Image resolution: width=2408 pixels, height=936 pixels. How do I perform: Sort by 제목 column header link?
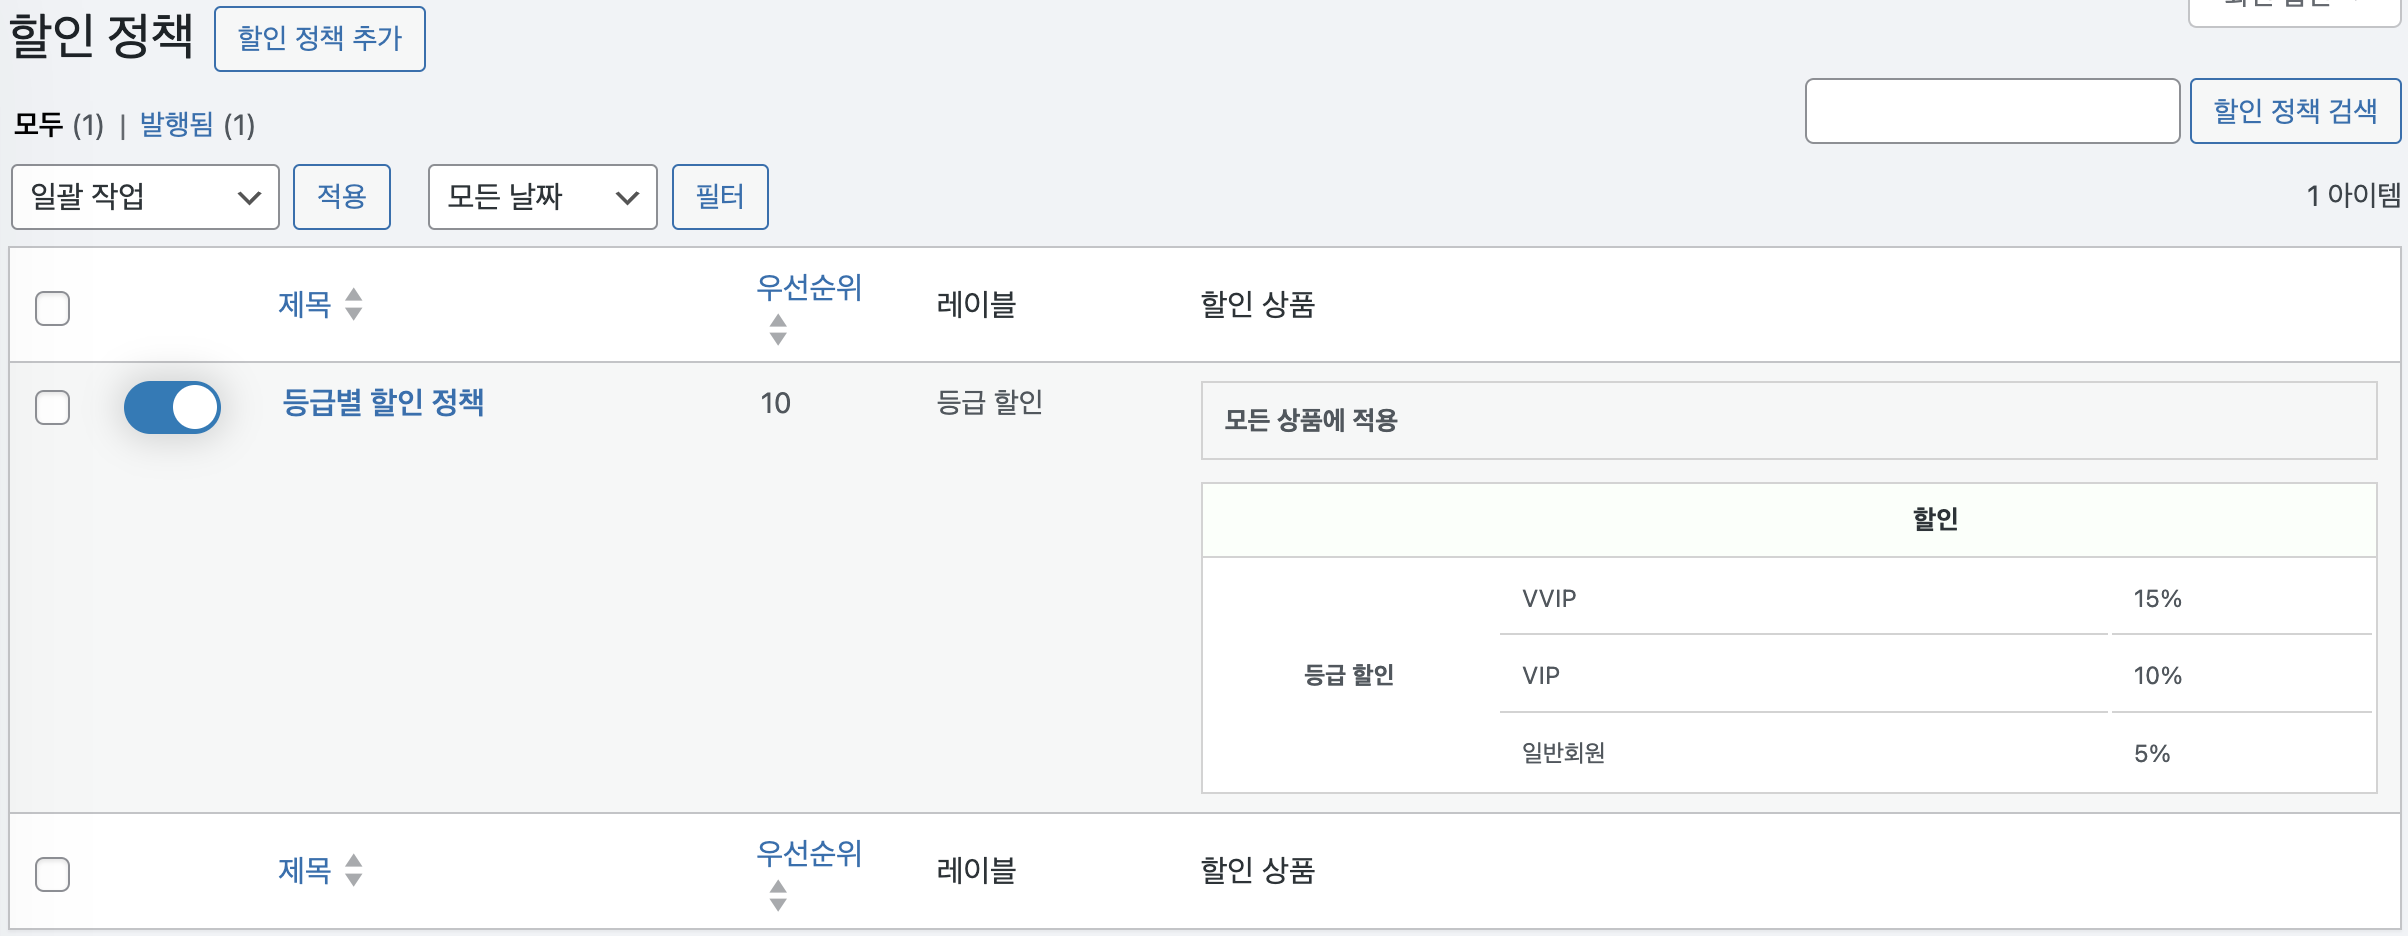coord(305,304)
